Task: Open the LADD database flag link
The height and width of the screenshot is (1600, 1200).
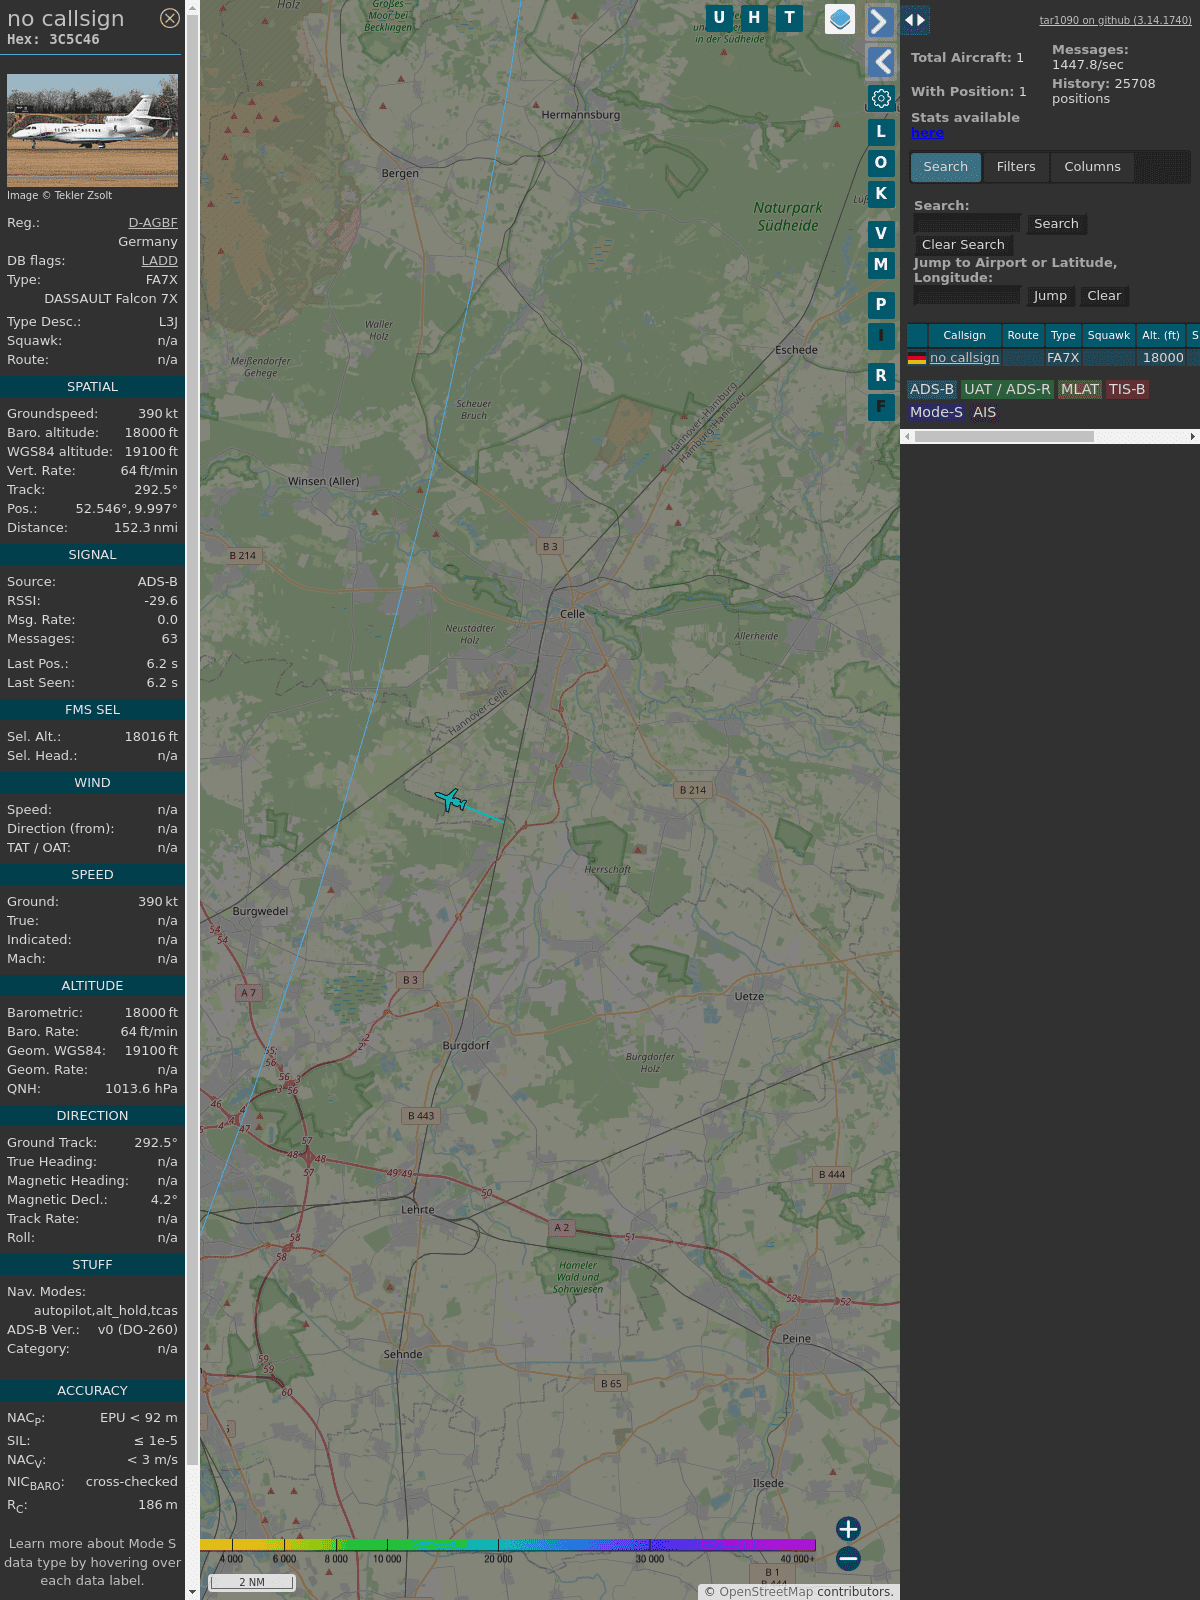Action: (159, 261)
